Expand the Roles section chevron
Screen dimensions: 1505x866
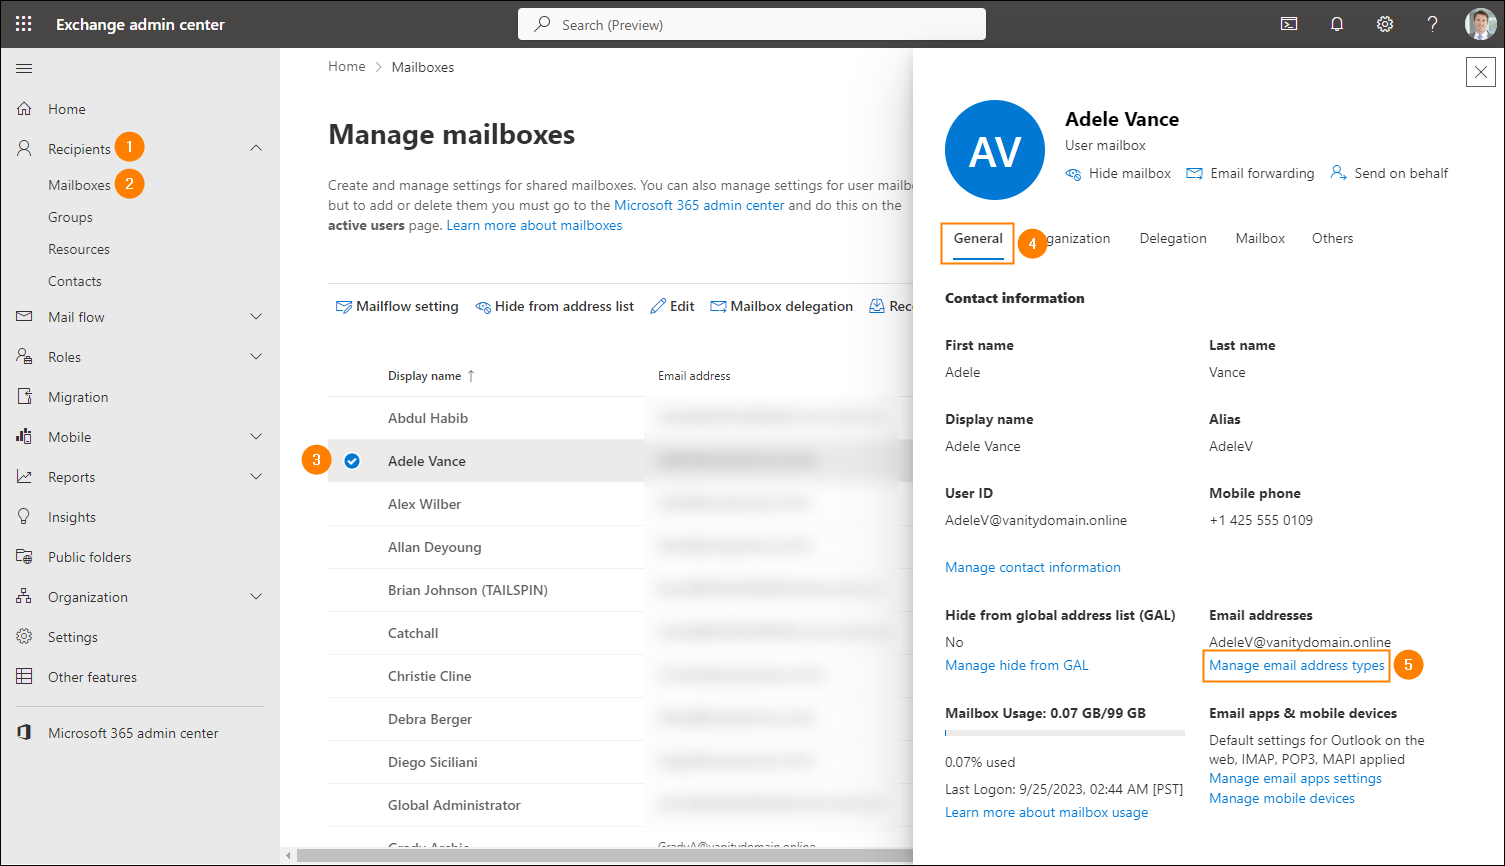tap(256, 357)
